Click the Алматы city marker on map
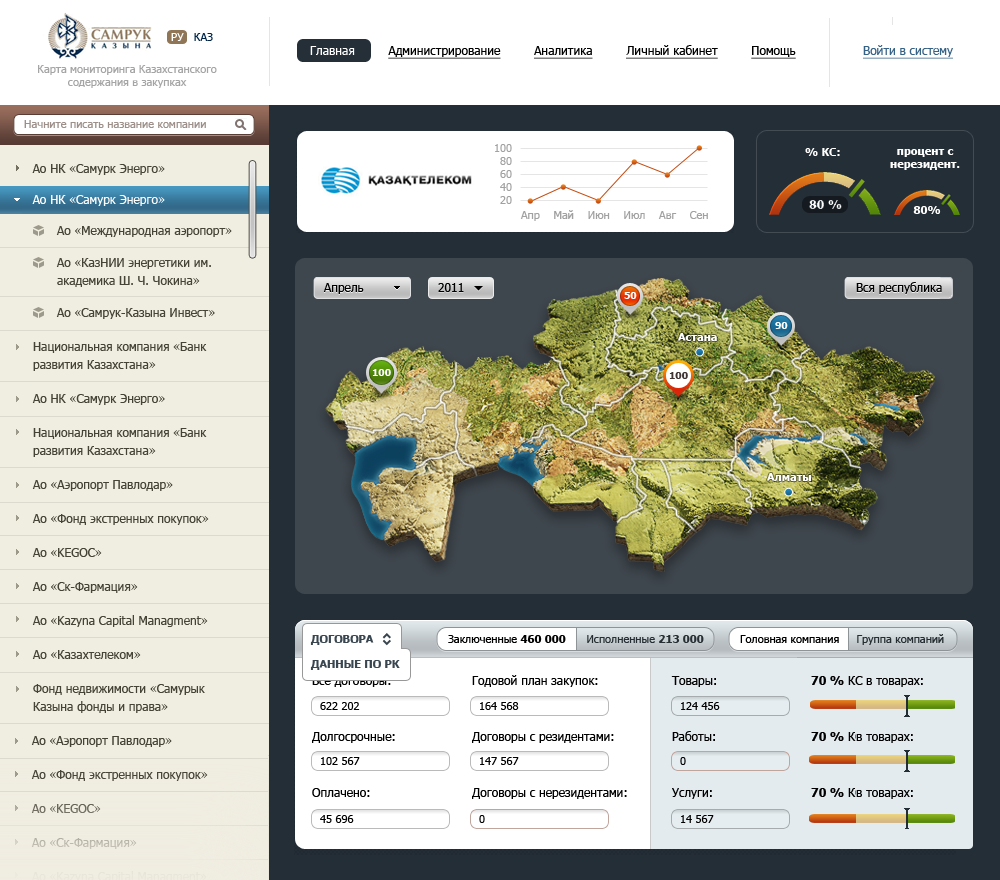The width and height of the screenshot is (1000, 880). click(x=789, y=492)
